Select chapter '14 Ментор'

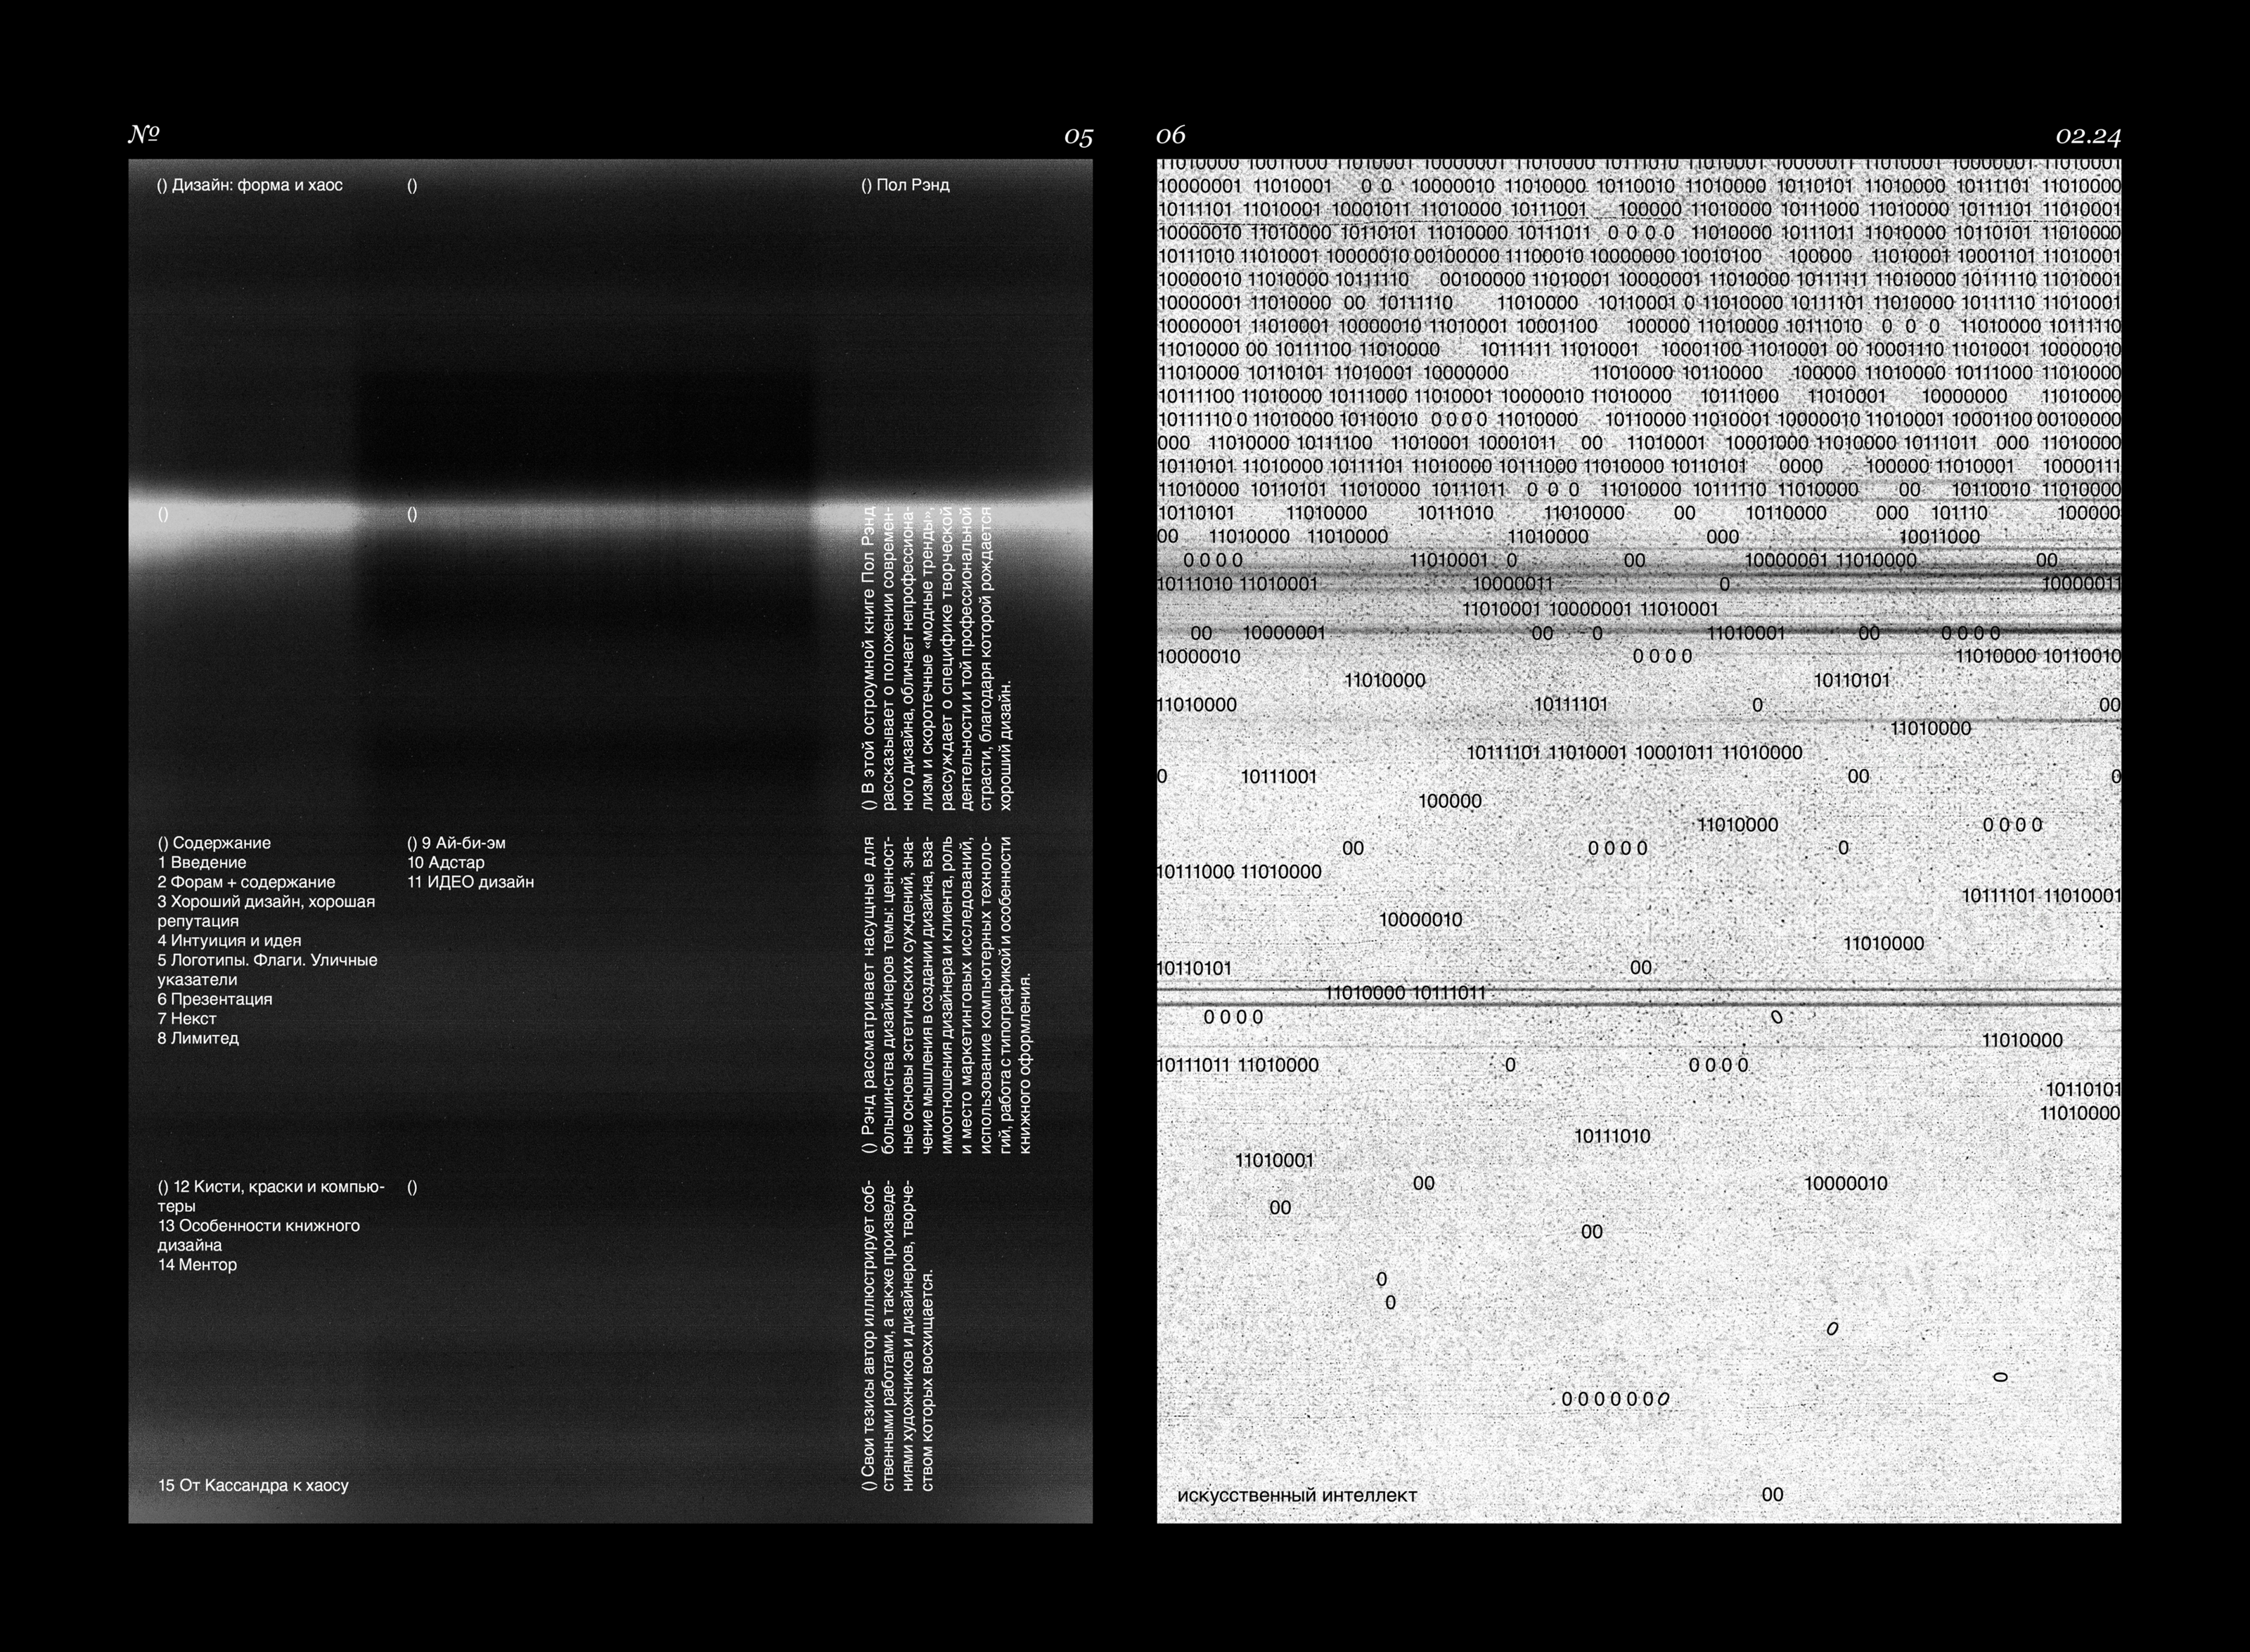tap(197, 1264)
